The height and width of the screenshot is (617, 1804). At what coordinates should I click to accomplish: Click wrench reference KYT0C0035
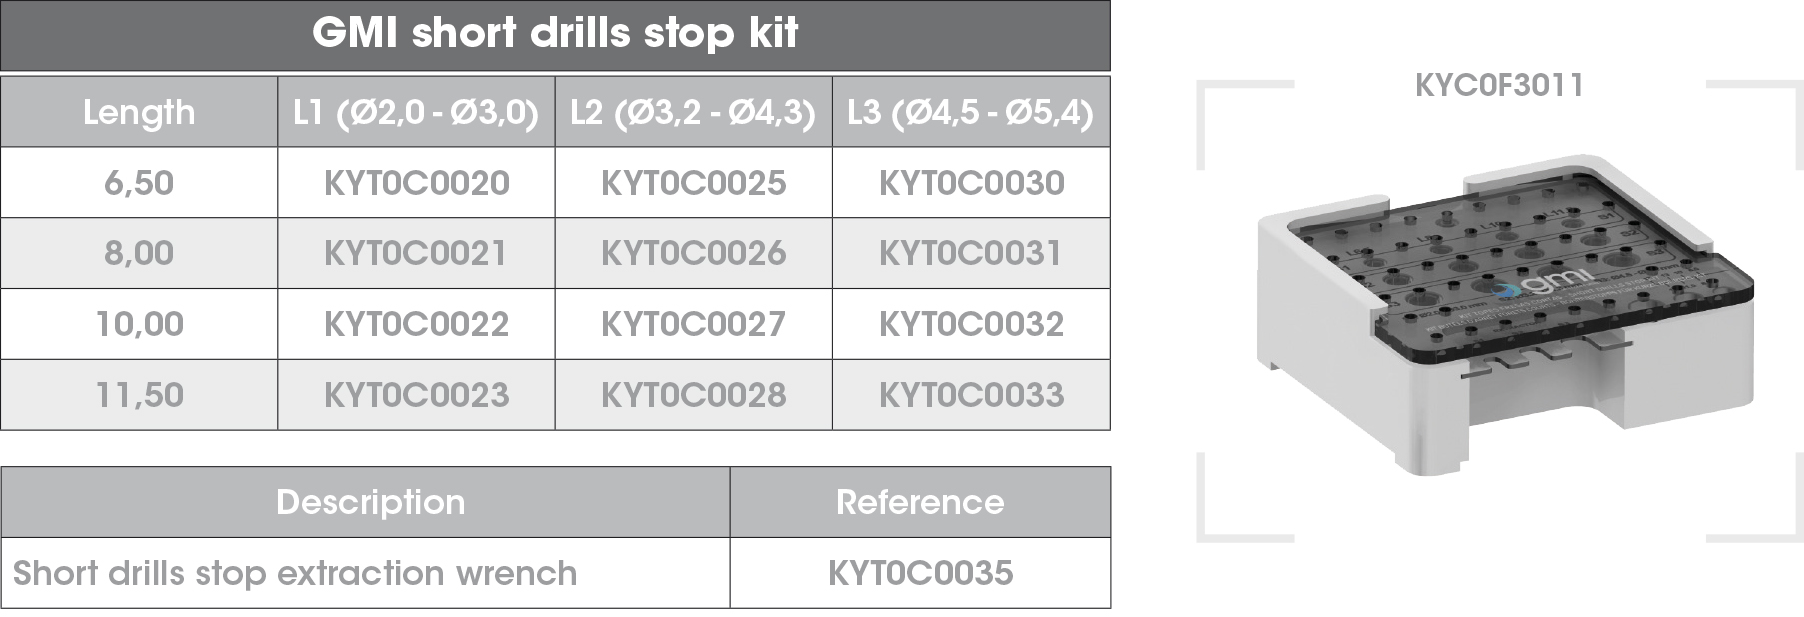(x=920, y=573)
